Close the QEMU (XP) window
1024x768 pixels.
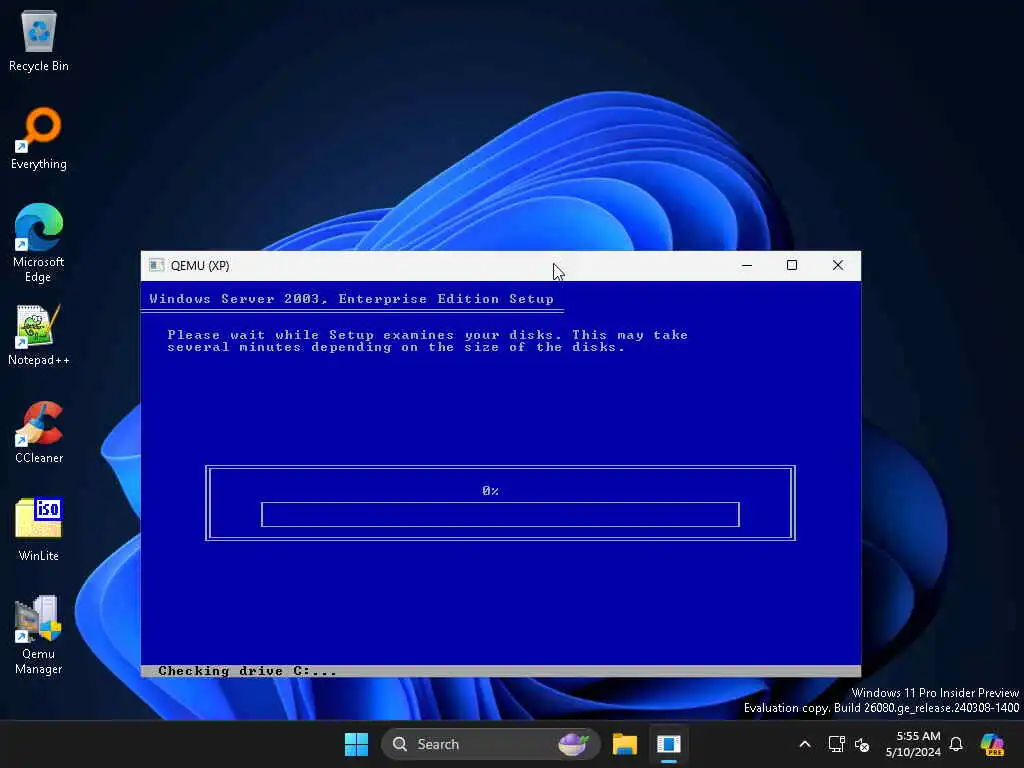click(x=838, y=265)
